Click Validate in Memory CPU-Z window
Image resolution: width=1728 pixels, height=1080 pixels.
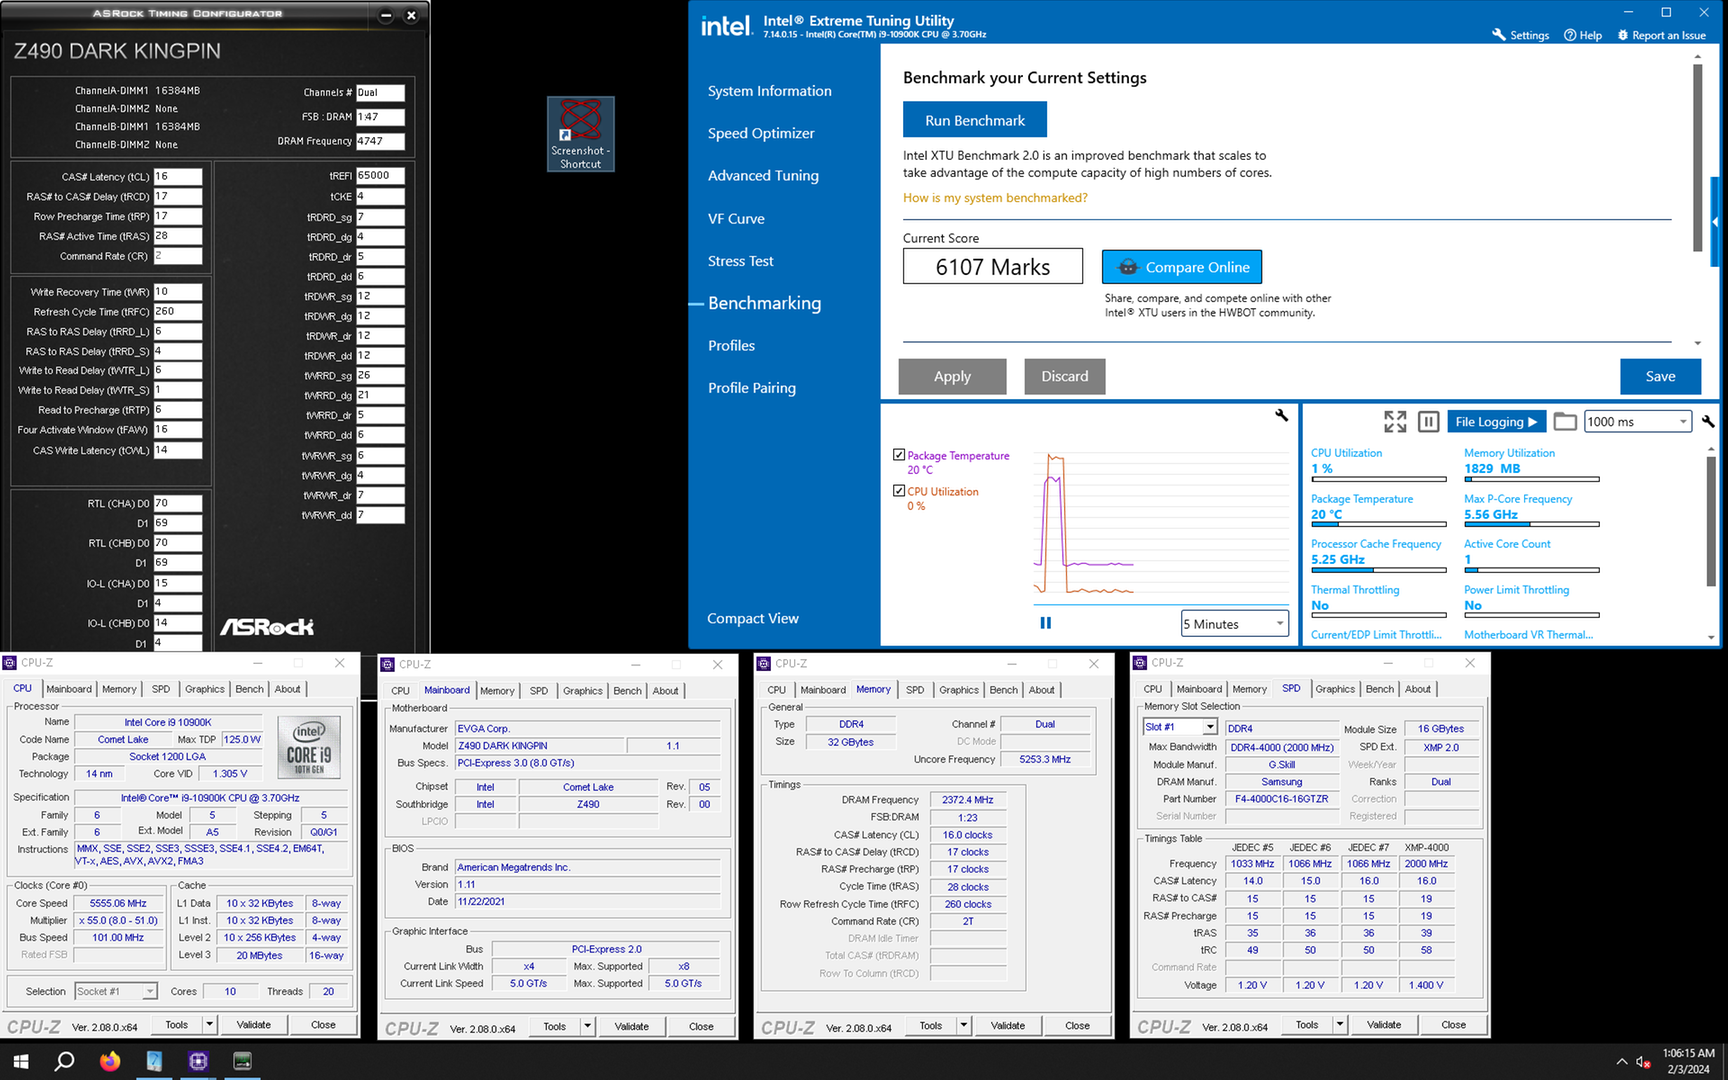[x=1008, y=1026]
